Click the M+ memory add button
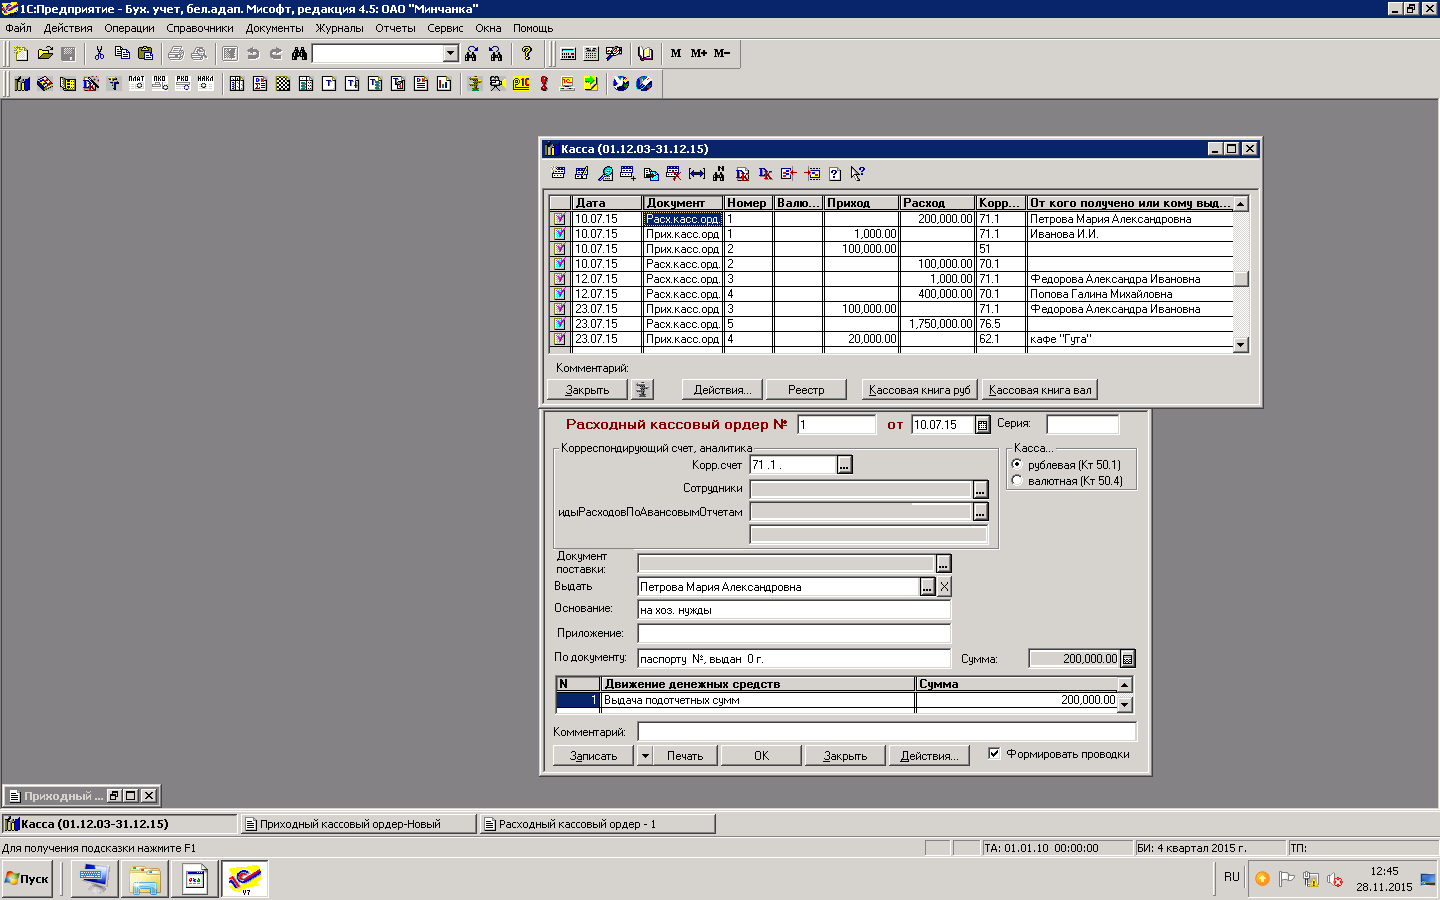 699,53
